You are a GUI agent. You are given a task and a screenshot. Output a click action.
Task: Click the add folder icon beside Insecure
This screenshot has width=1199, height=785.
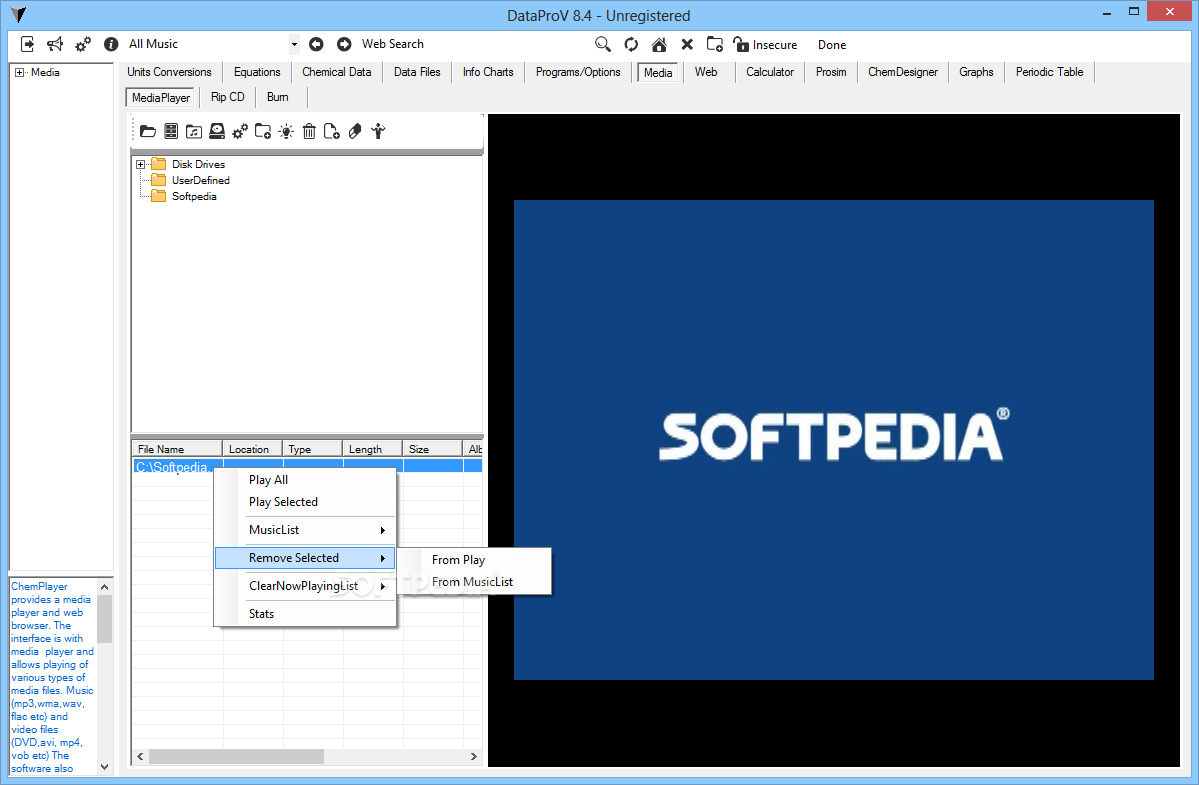tap(714, 44)
